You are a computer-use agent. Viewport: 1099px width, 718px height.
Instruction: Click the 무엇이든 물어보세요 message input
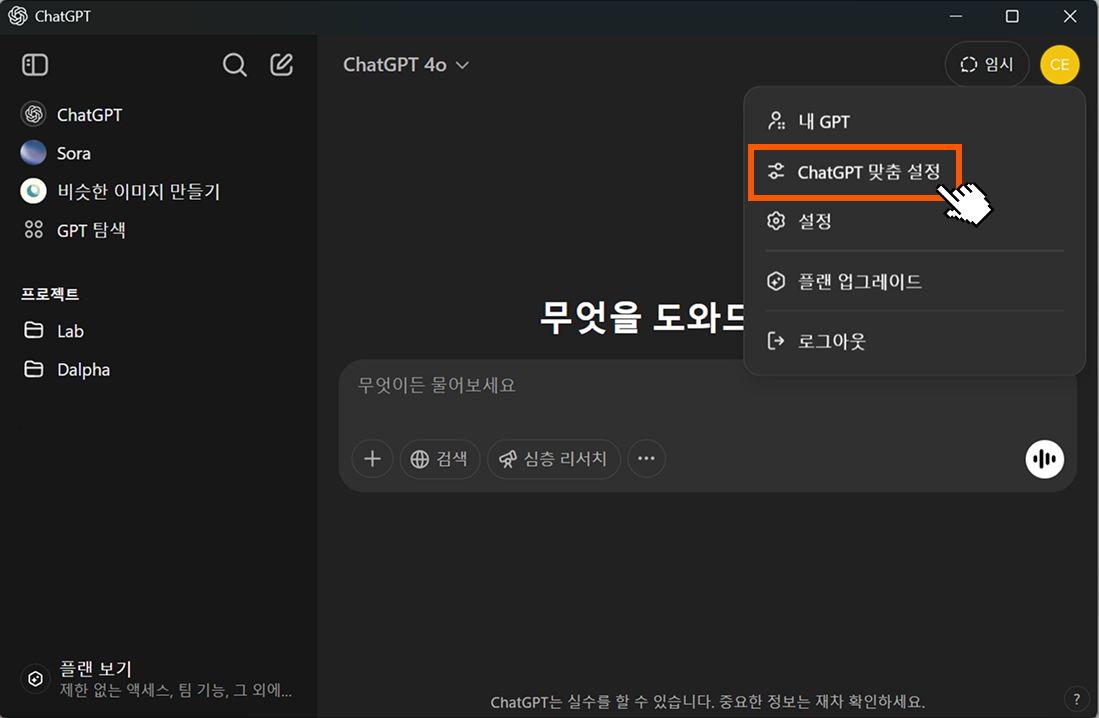(700, 386)
